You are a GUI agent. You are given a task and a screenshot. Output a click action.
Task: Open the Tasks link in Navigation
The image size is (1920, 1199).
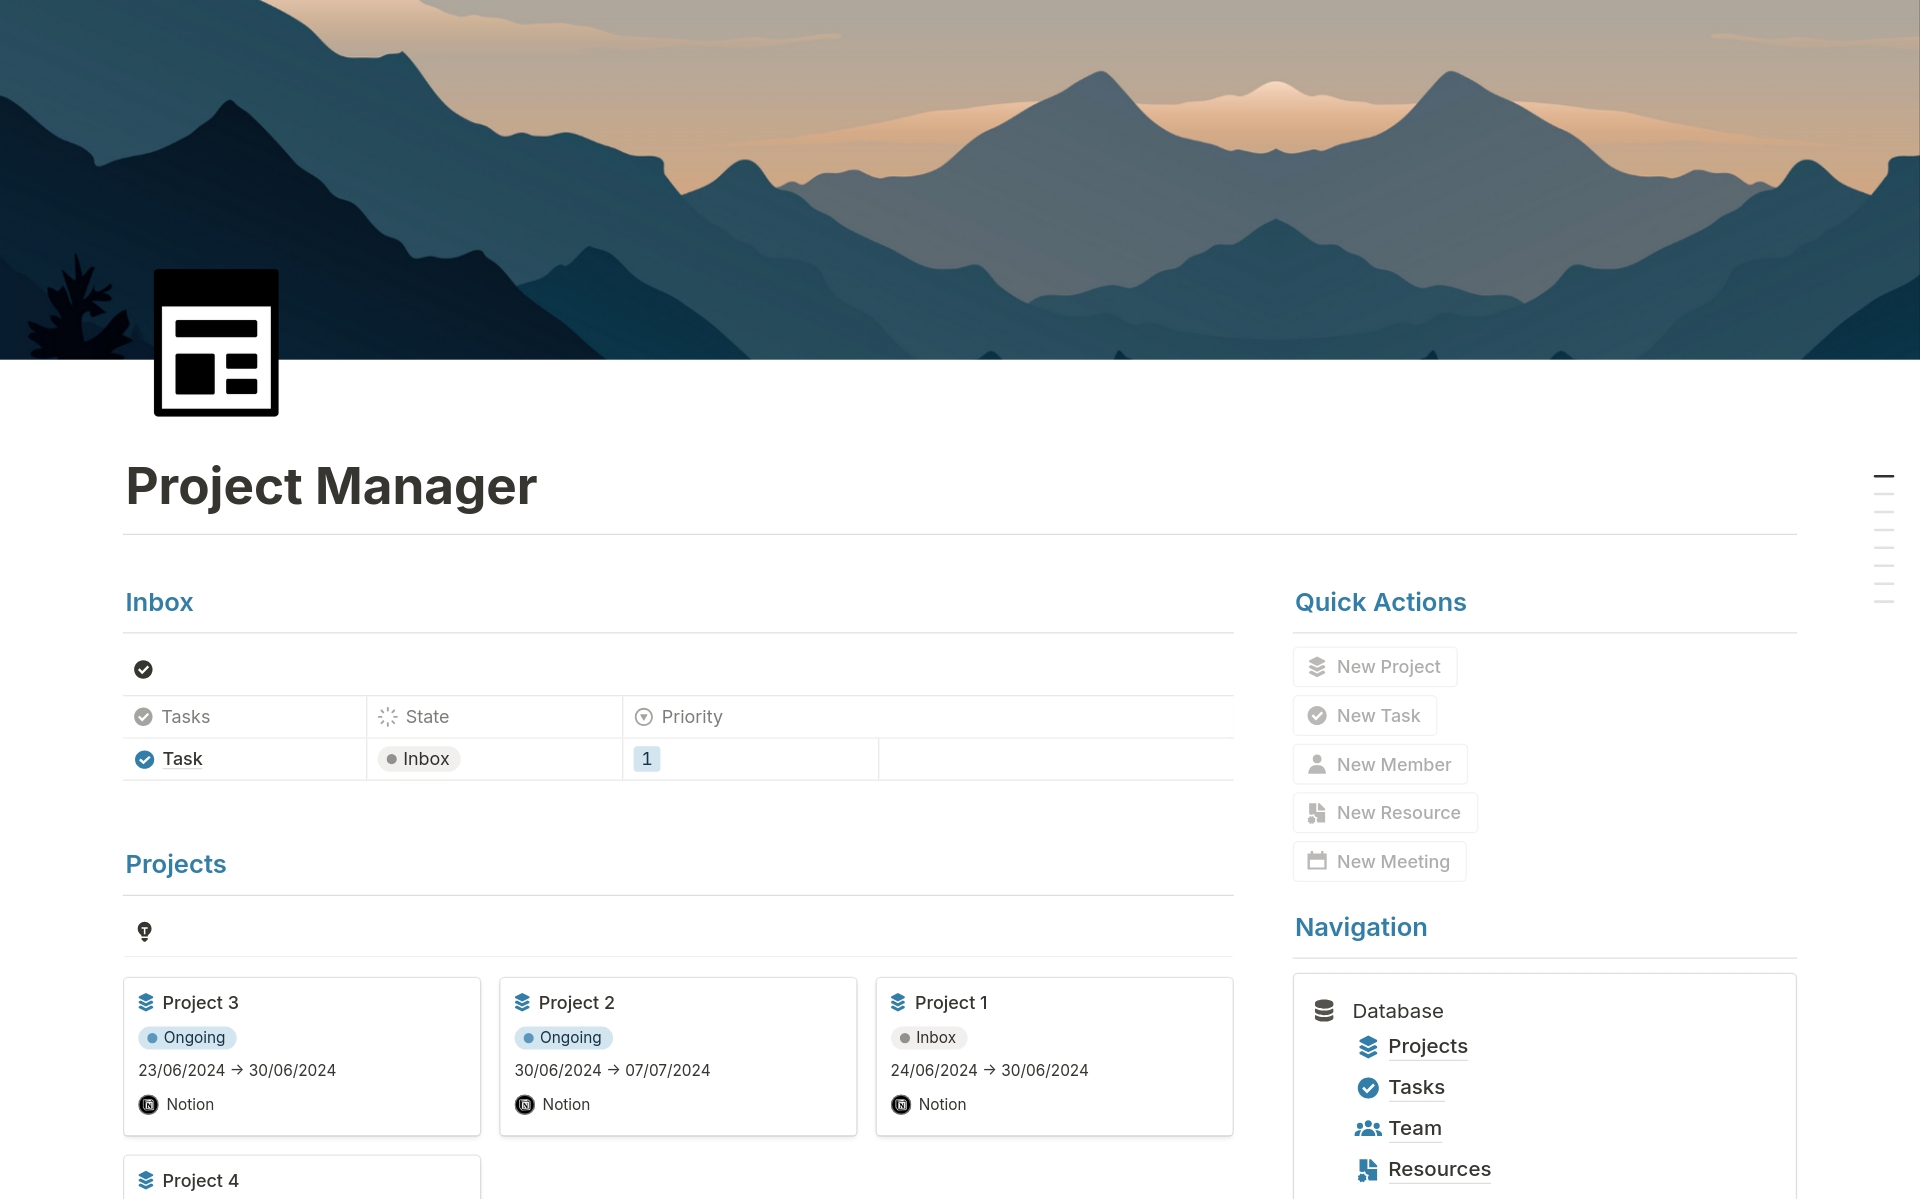click(x=1415, y=1087)
